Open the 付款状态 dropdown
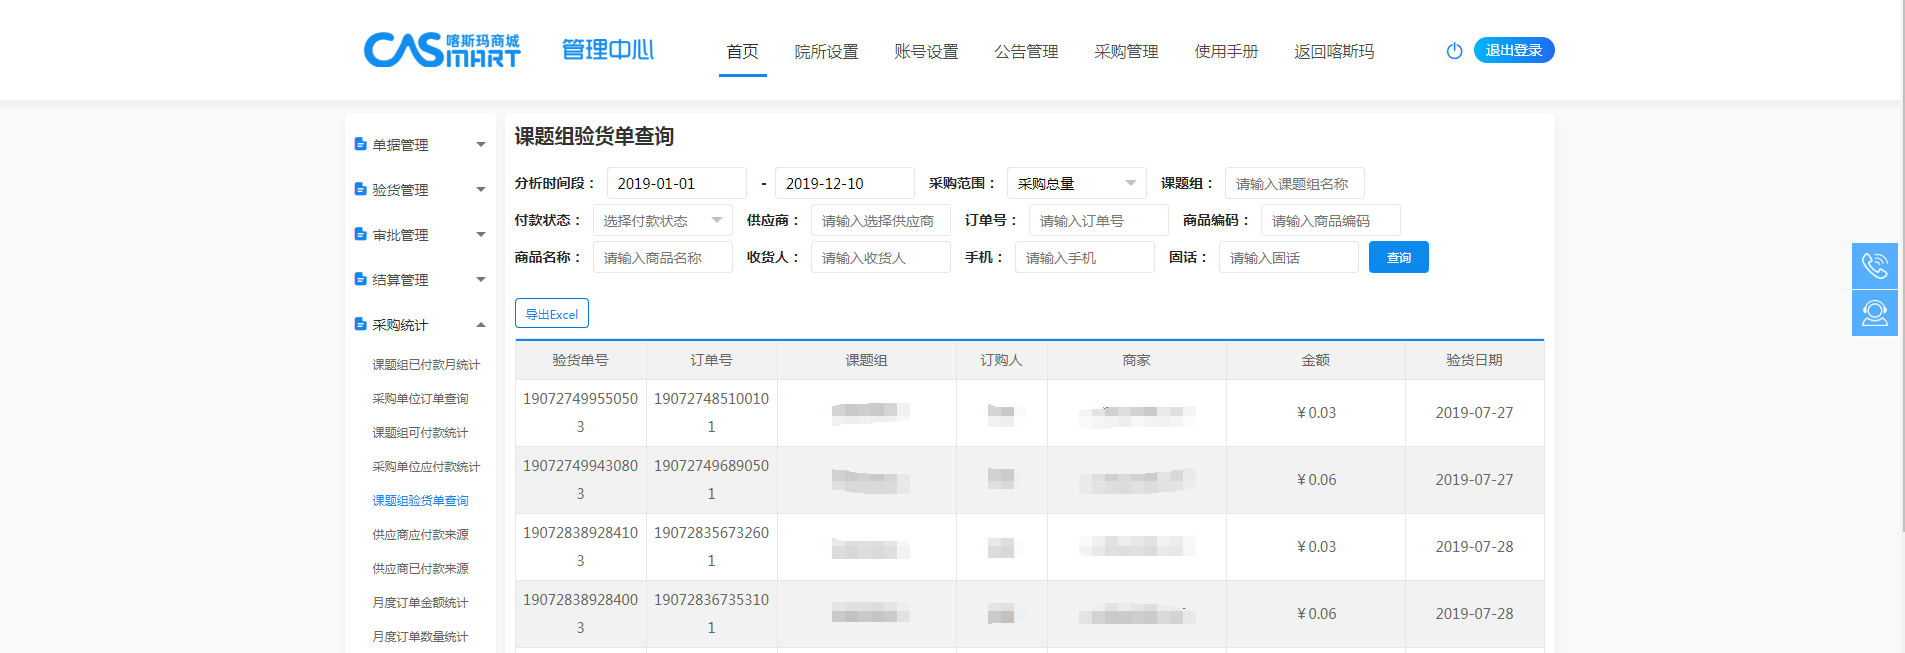The width and height of the screenshot is (1905, 653). click(662, 220)
